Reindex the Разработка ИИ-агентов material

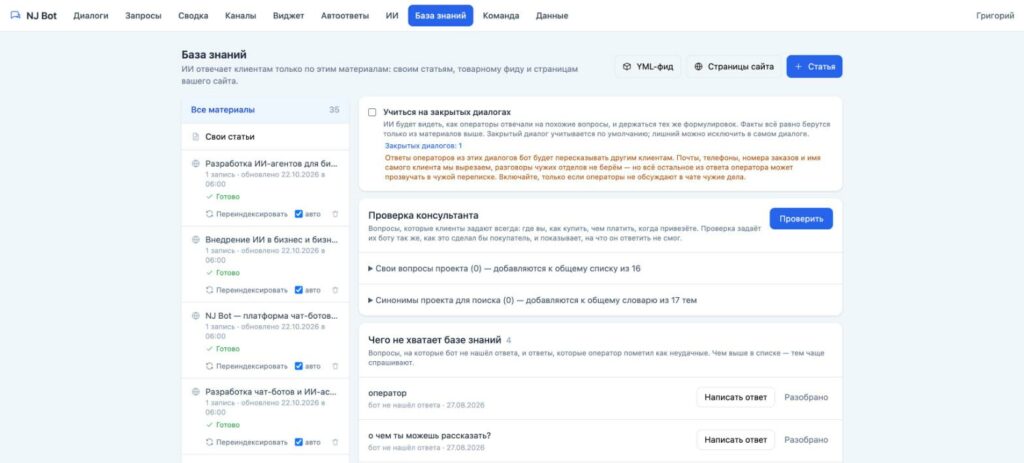[246, 214]
